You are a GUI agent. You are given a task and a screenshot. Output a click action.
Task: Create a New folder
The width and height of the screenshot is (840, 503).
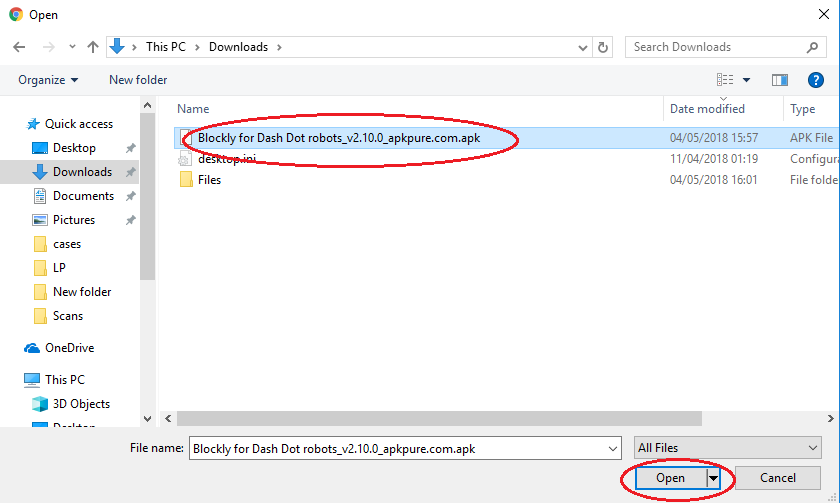coord(138,80)
